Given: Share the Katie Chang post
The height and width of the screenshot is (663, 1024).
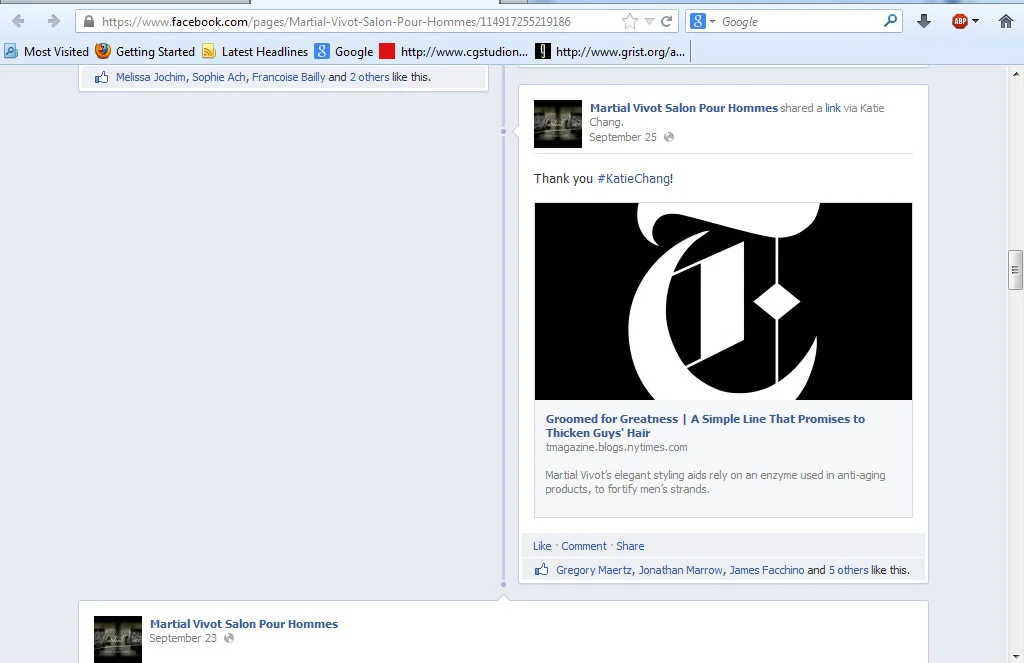Looking at the screenshot, I should (630, 546).
